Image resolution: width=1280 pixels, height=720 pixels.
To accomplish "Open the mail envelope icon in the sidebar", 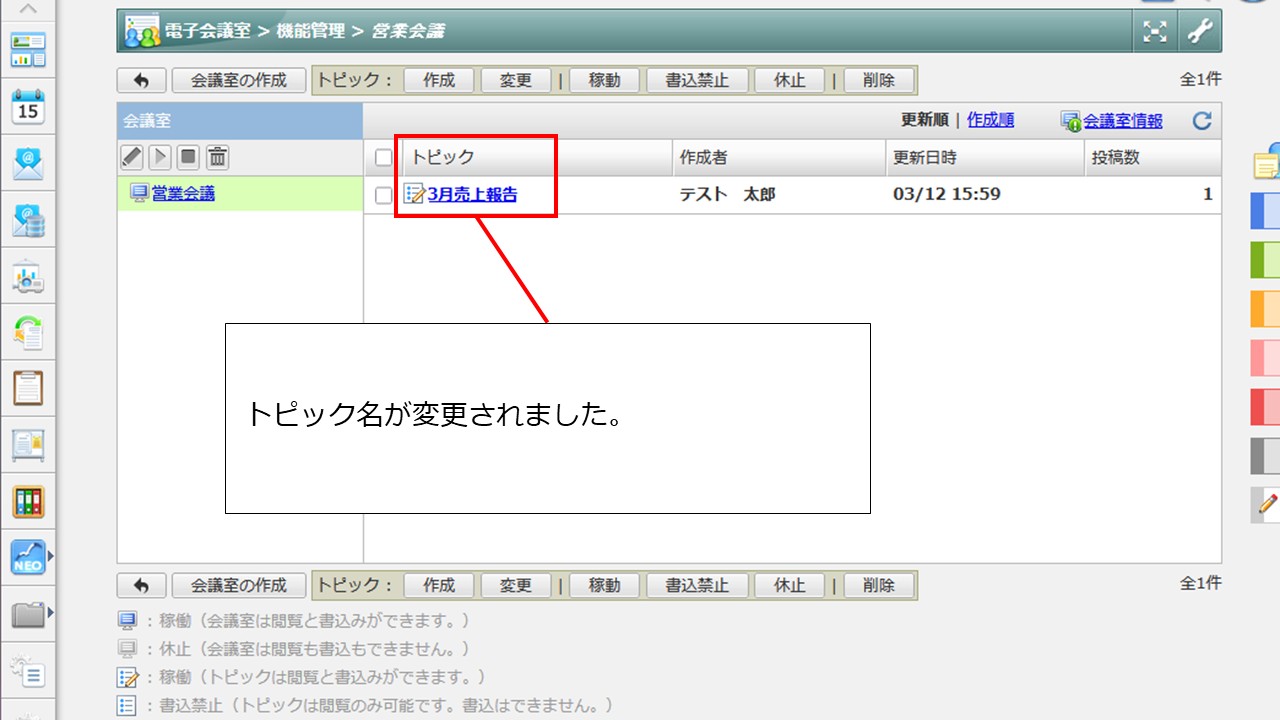I will click(28, 163).
